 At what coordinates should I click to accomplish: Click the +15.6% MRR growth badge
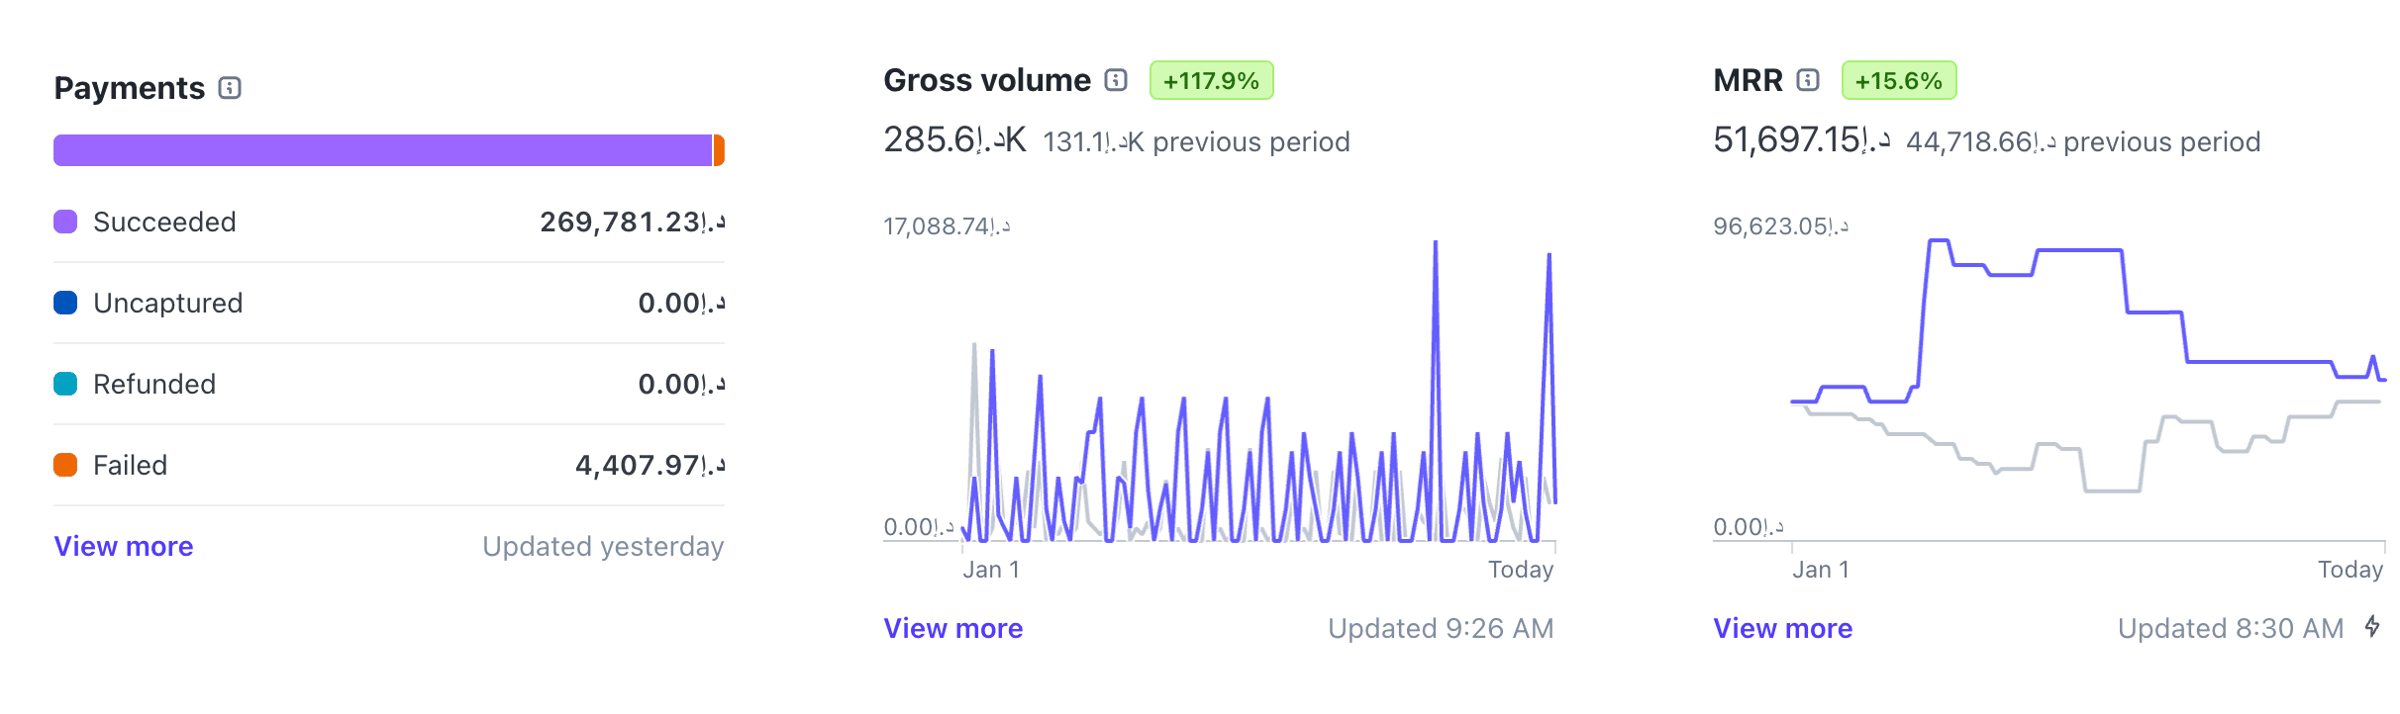(1898, 80)
